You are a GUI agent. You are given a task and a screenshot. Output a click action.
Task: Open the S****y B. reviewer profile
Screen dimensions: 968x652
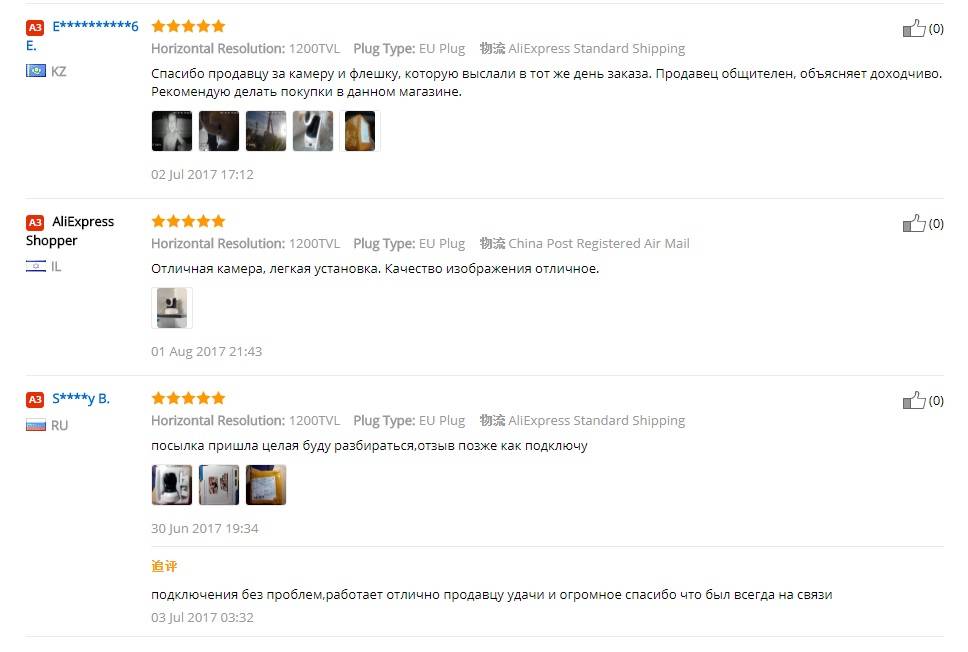(81, 398)
